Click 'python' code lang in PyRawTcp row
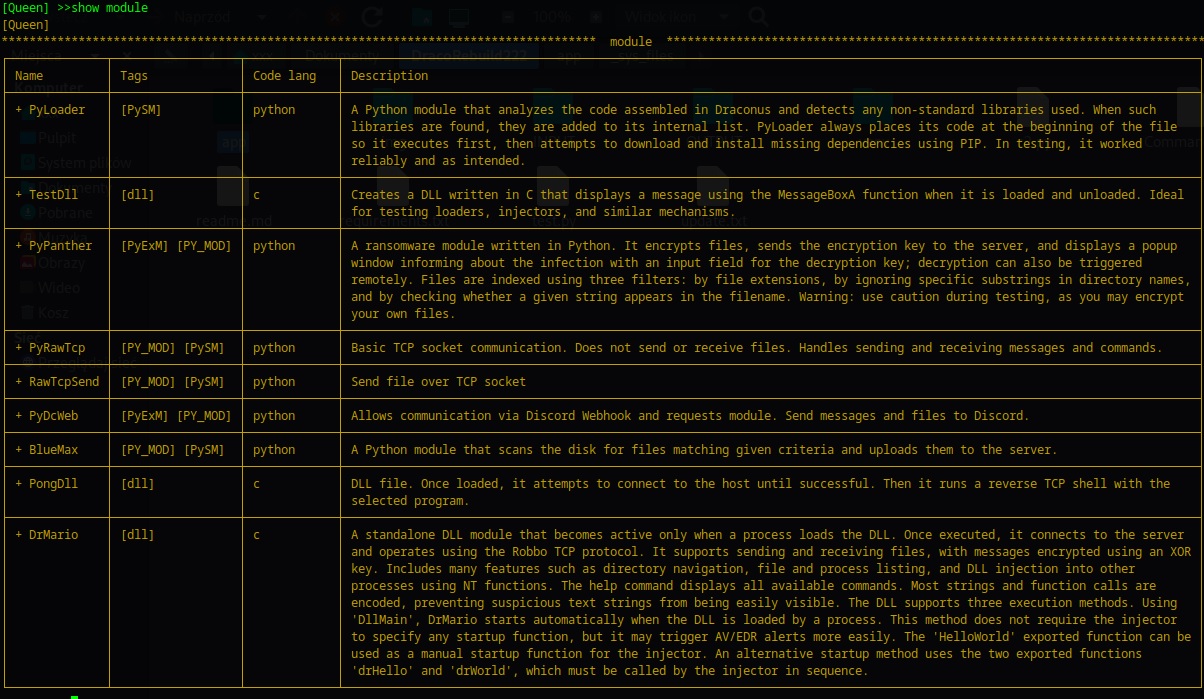This screenshot has width=1204, height=699. coord(274,348)
